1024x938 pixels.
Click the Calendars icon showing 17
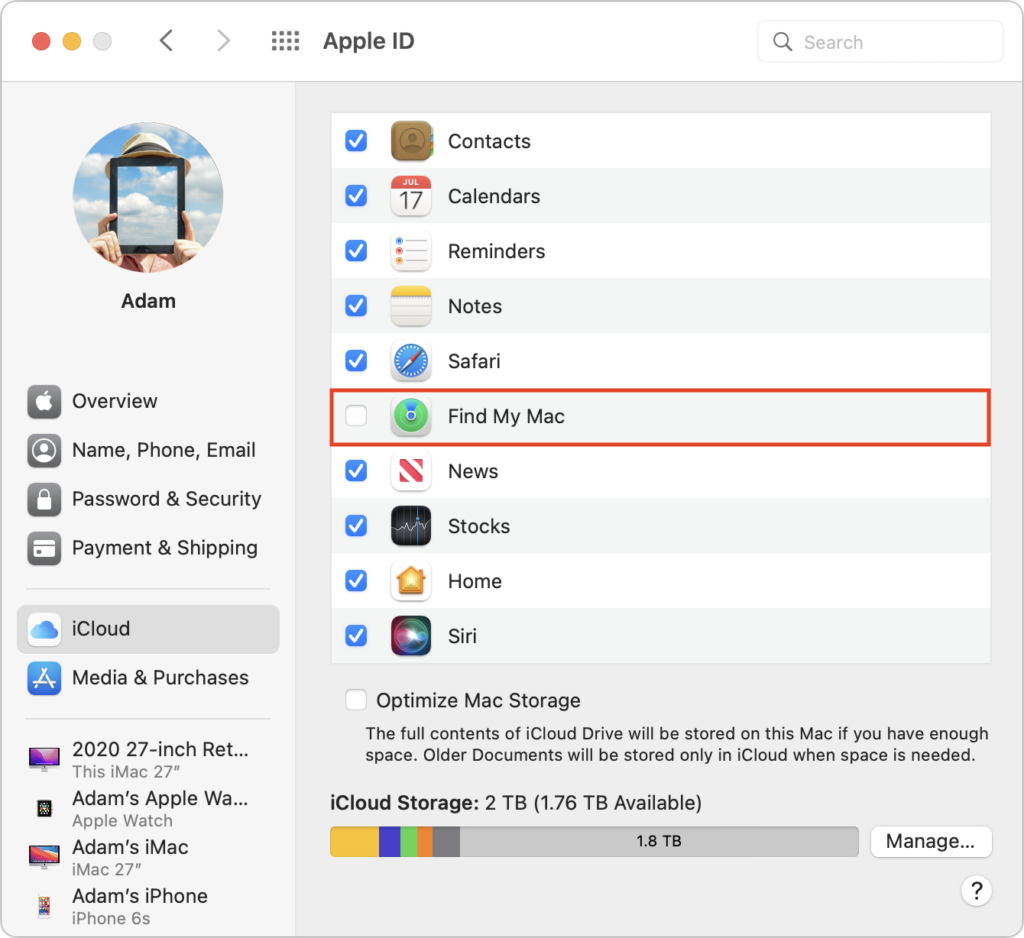(411, 196)
